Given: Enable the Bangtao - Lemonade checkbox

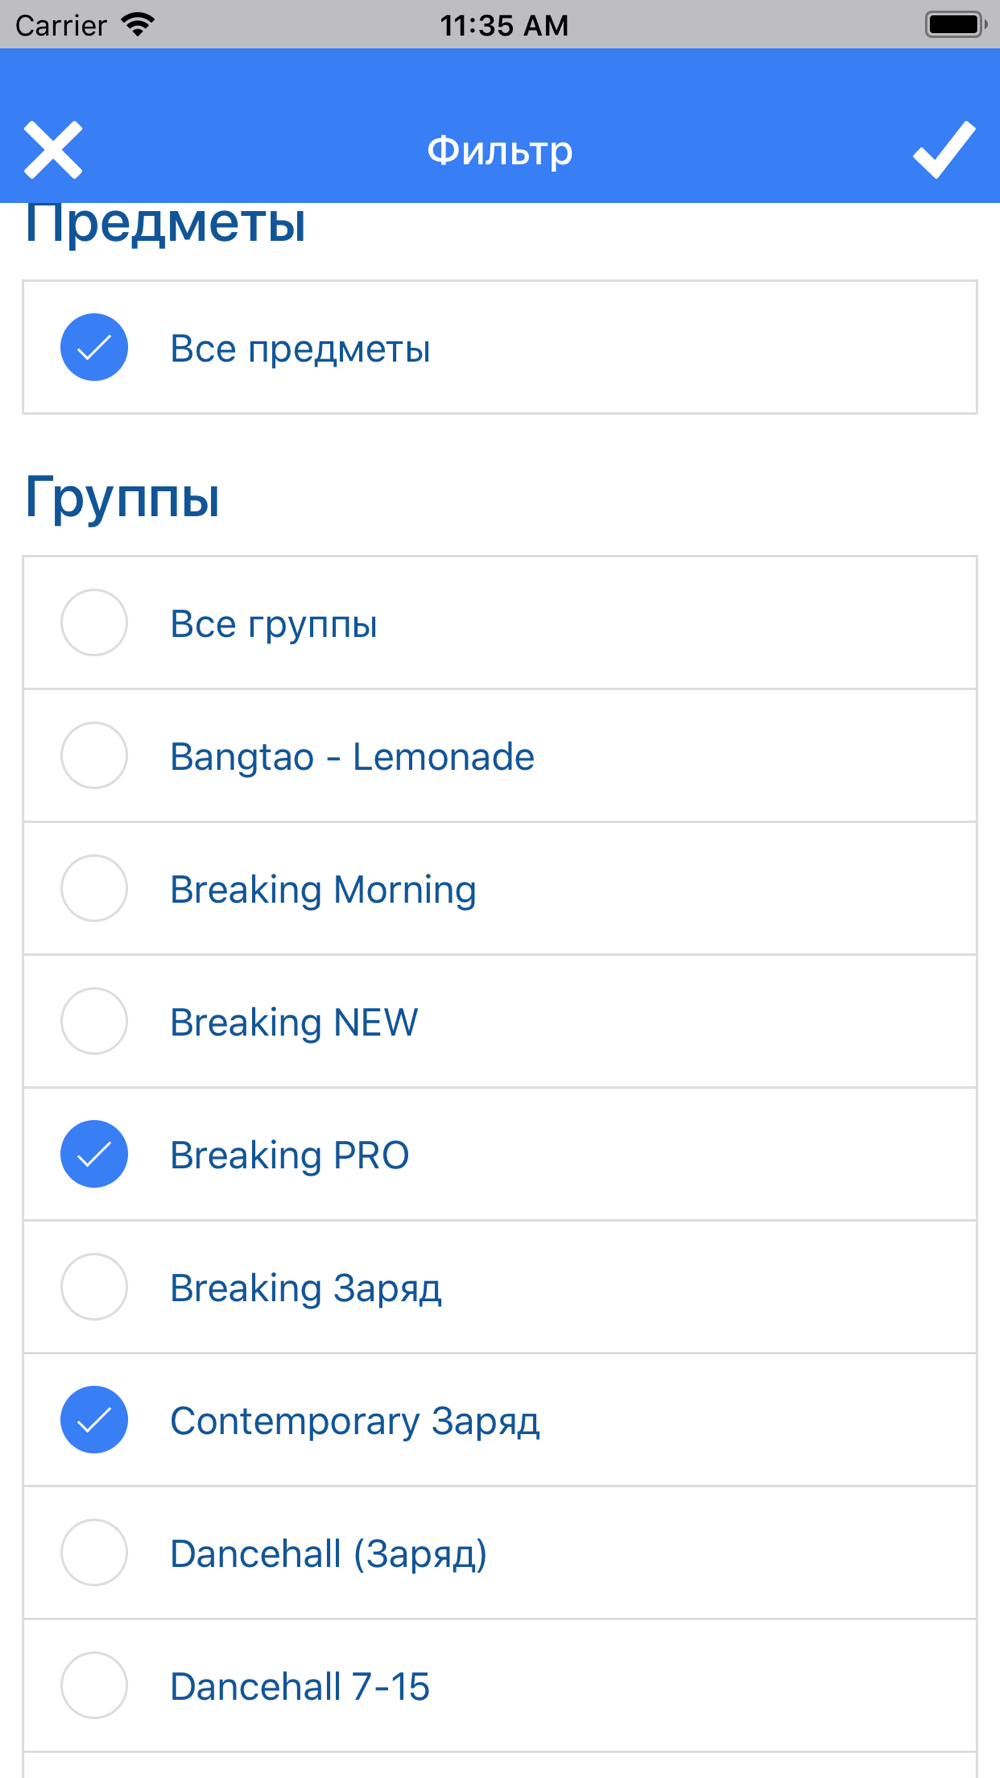Looking at the screenshot, I should (94, 756).
